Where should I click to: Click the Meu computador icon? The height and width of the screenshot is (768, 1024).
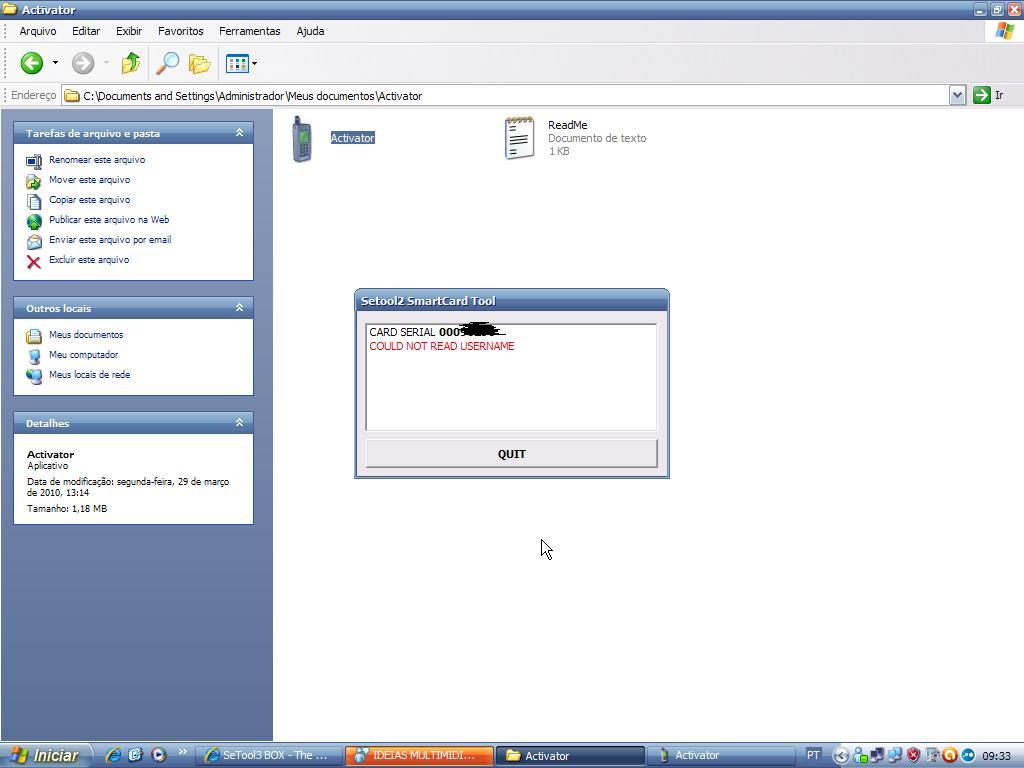coord(34,356)
